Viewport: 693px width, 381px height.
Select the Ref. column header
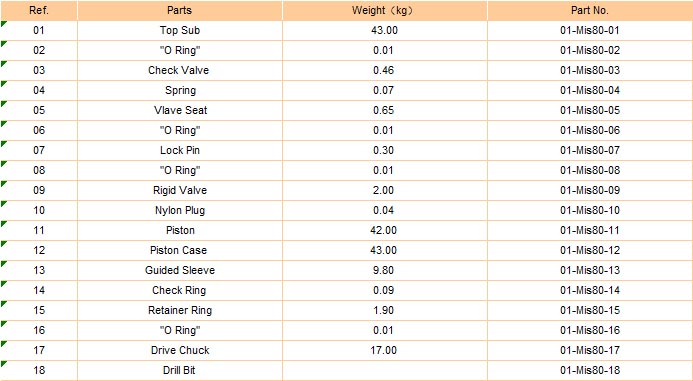(39, 10)
